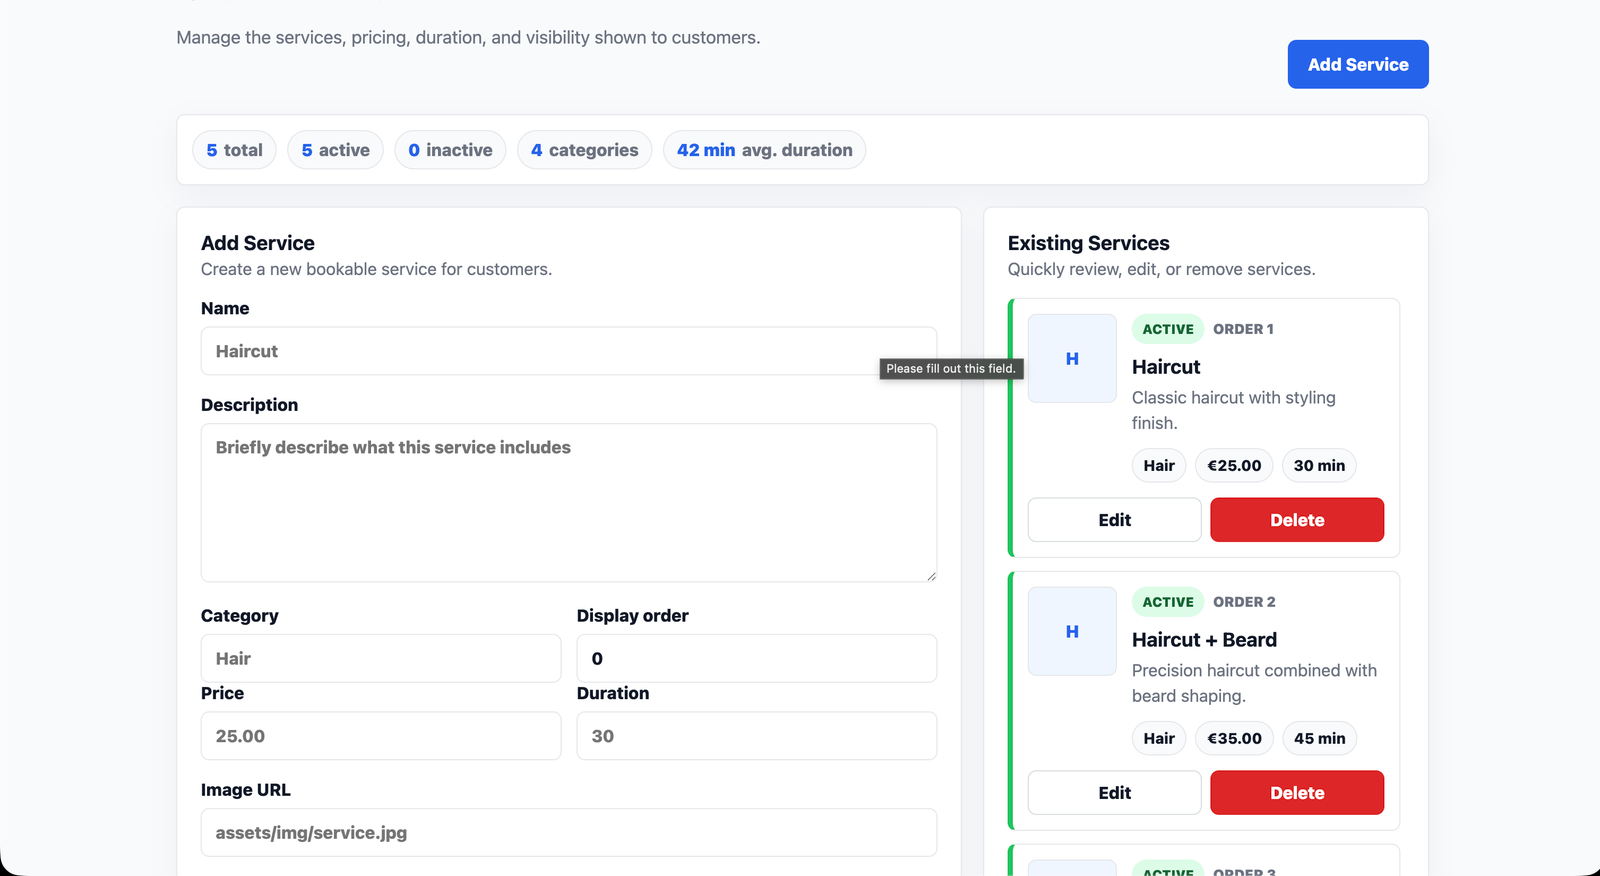Image resolution: width=1600 pixels, height=876 pixels.
Task: Delete the Haircut + Beard service
Action: pyautogui.click(x=1297, y=793)
